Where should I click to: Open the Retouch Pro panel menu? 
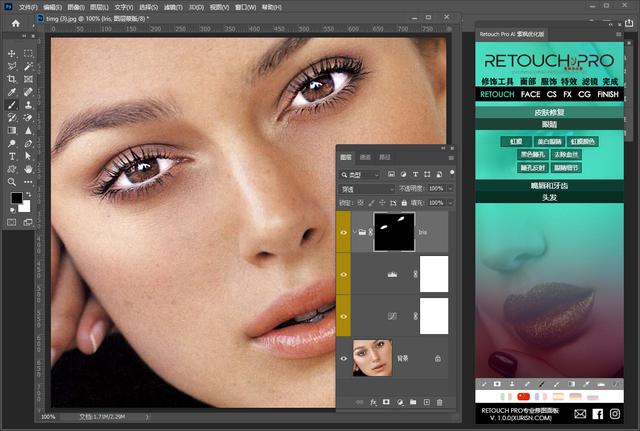(619, 34)
